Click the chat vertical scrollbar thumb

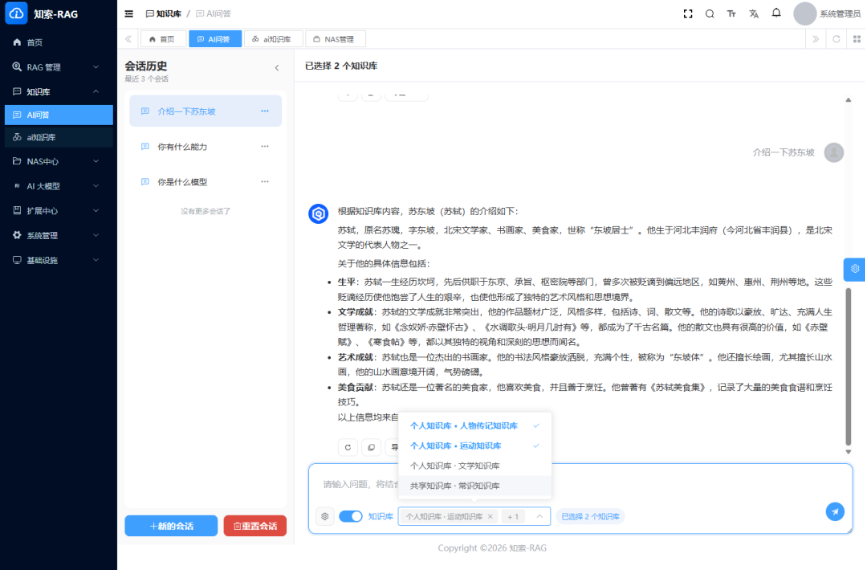(848, 366)
